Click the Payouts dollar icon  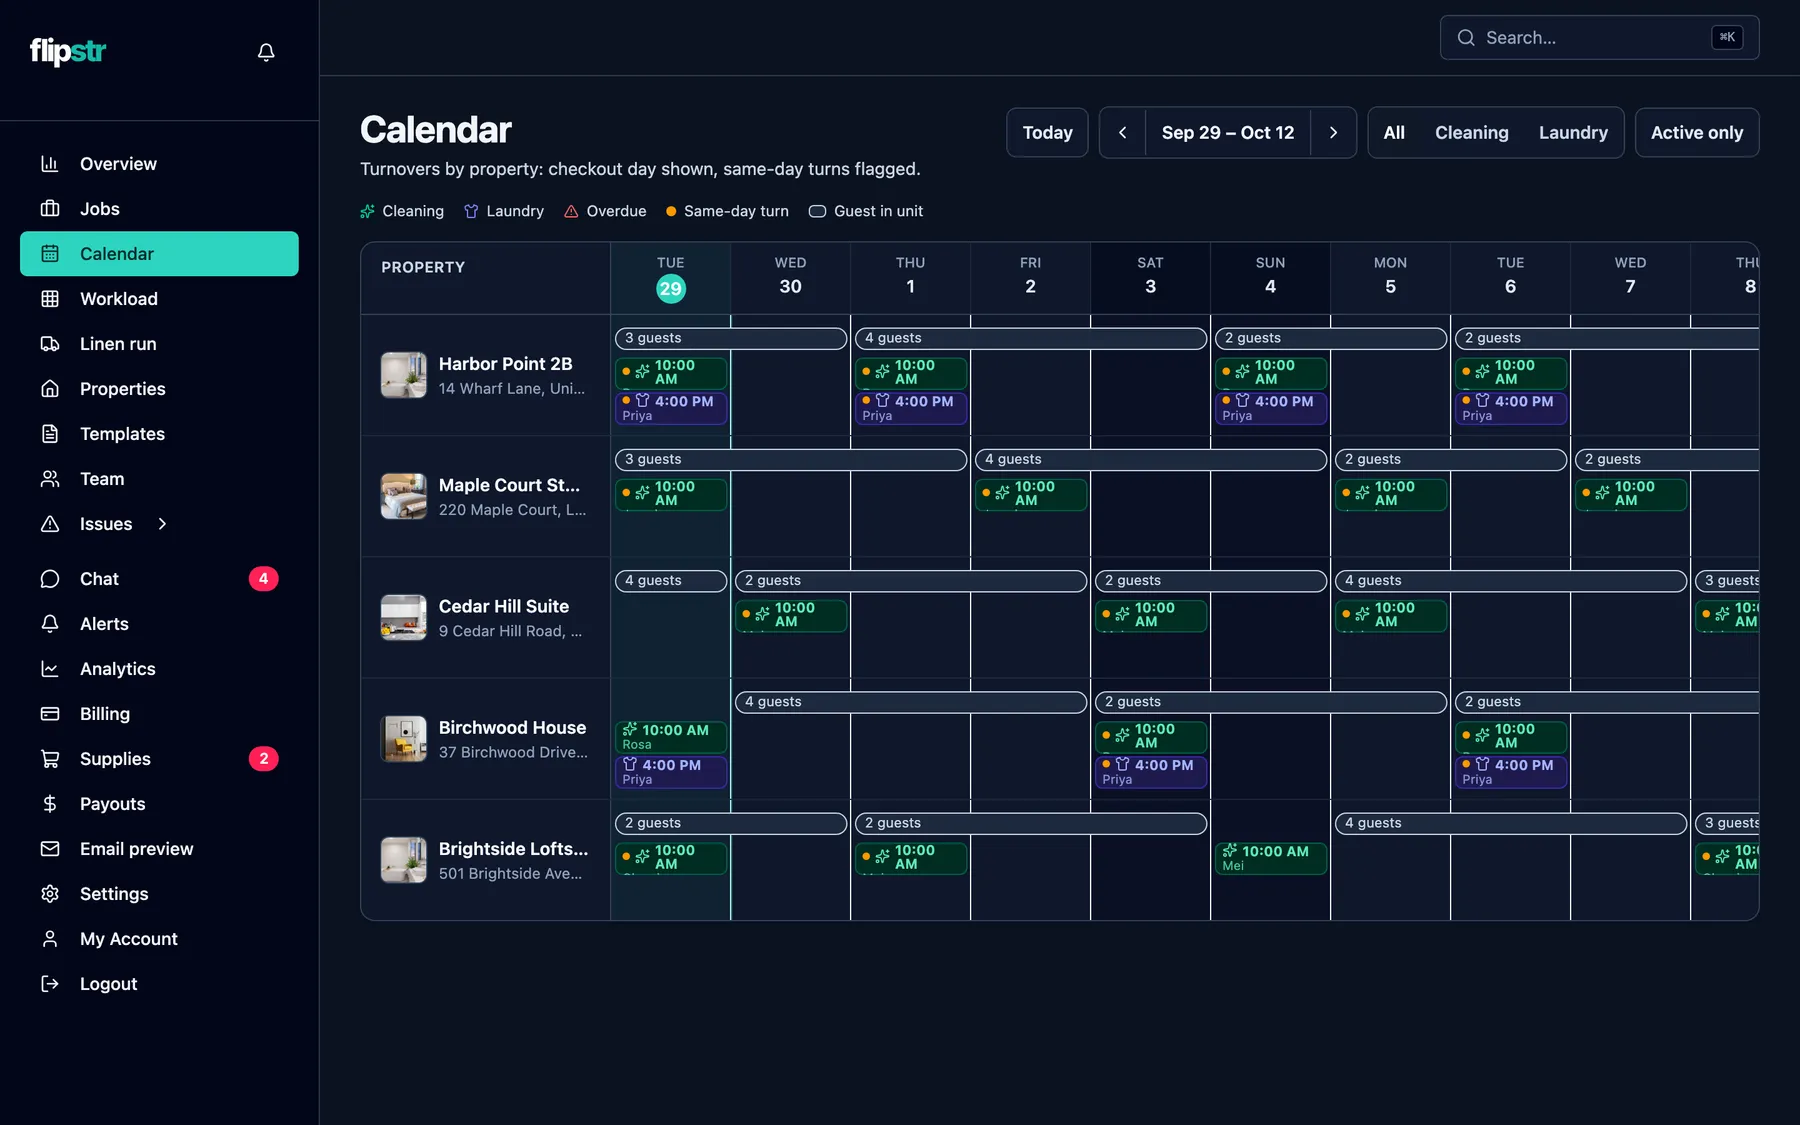tap(50, 804)
